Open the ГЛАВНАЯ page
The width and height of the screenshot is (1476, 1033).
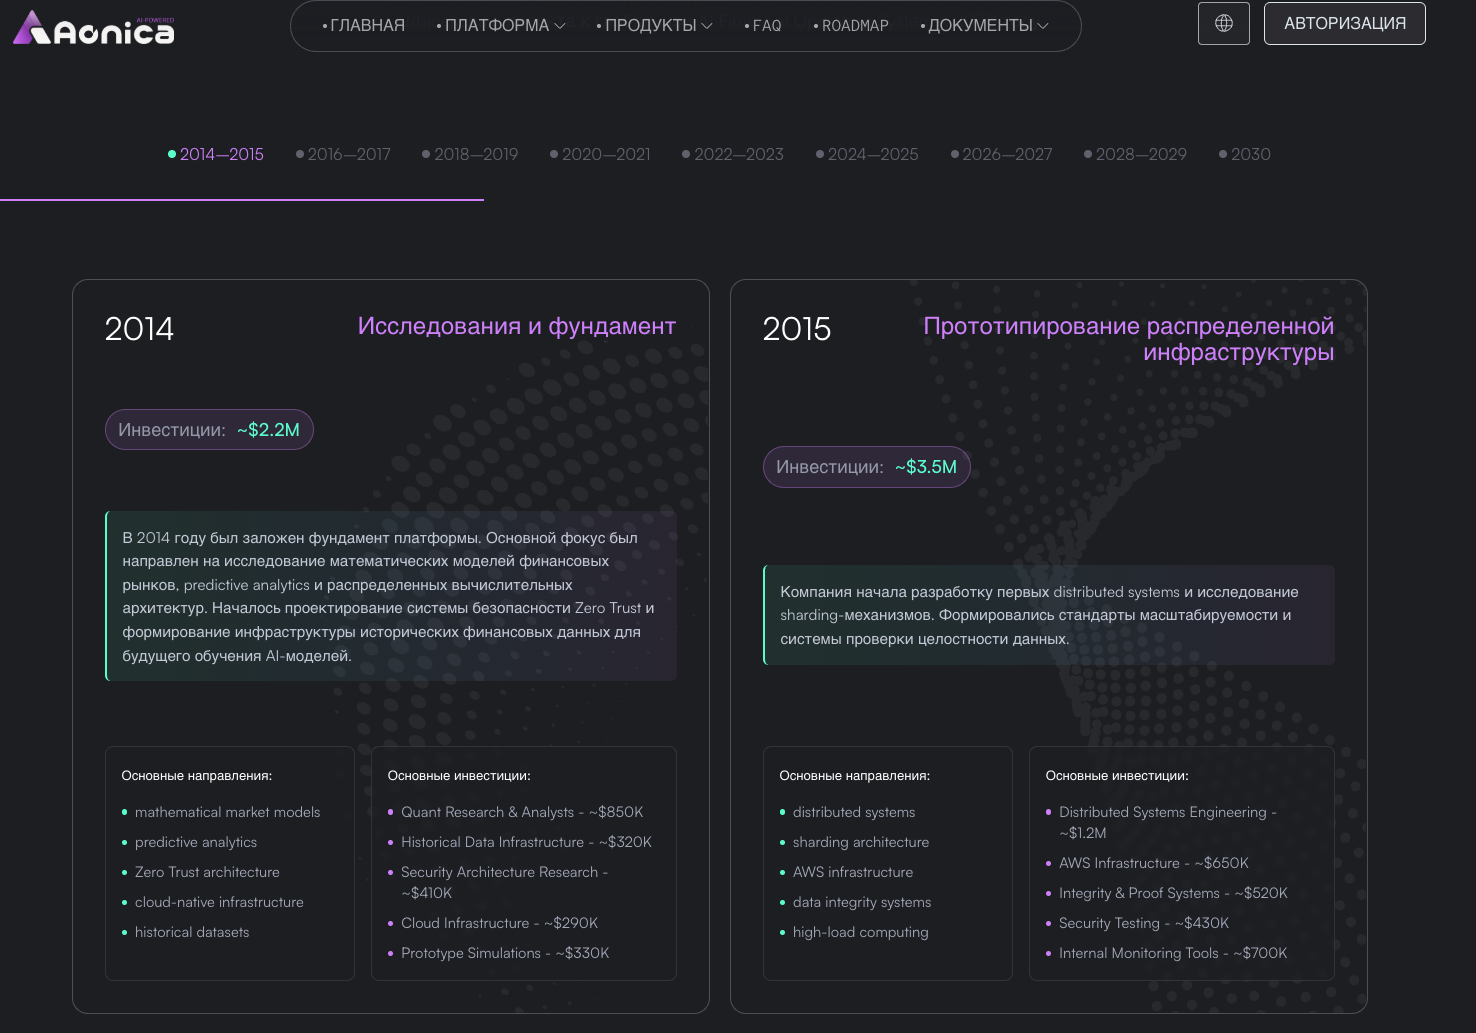(364, 26)
